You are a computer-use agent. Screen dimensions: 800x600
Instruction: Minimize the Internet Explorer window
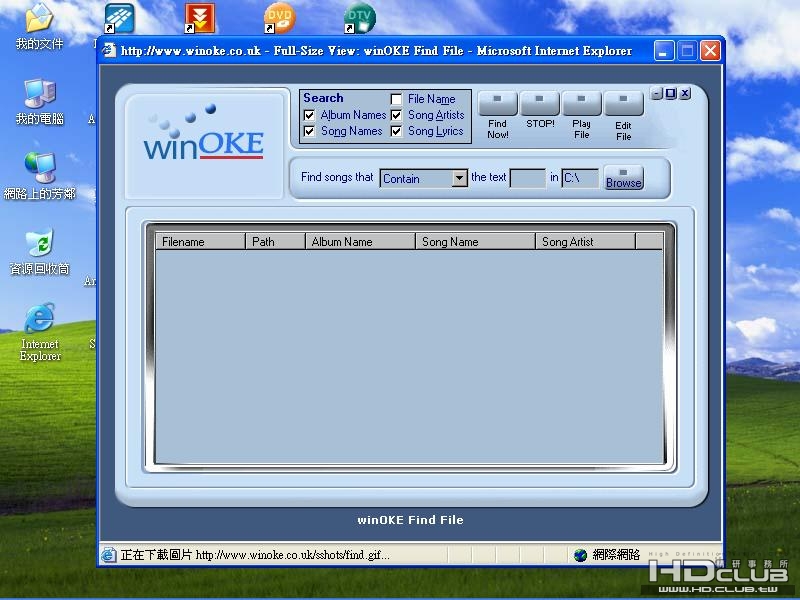tap(664, 51)
